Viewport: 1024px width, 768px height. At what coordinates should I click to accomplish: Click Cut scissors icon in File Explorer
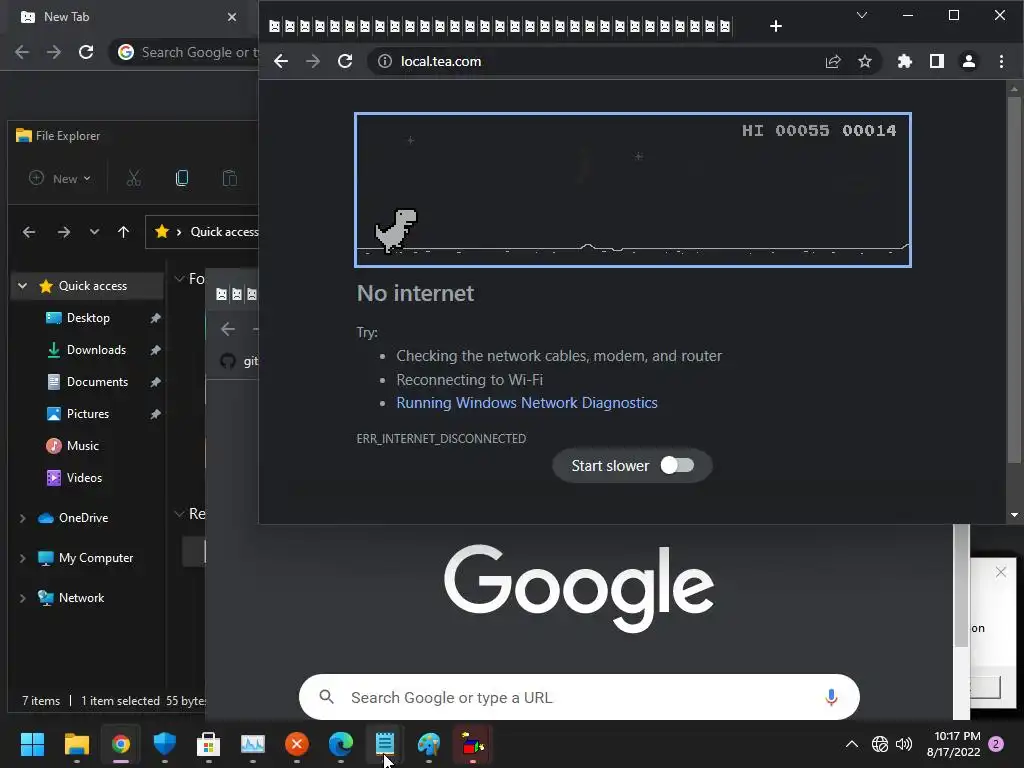(134, 178)
